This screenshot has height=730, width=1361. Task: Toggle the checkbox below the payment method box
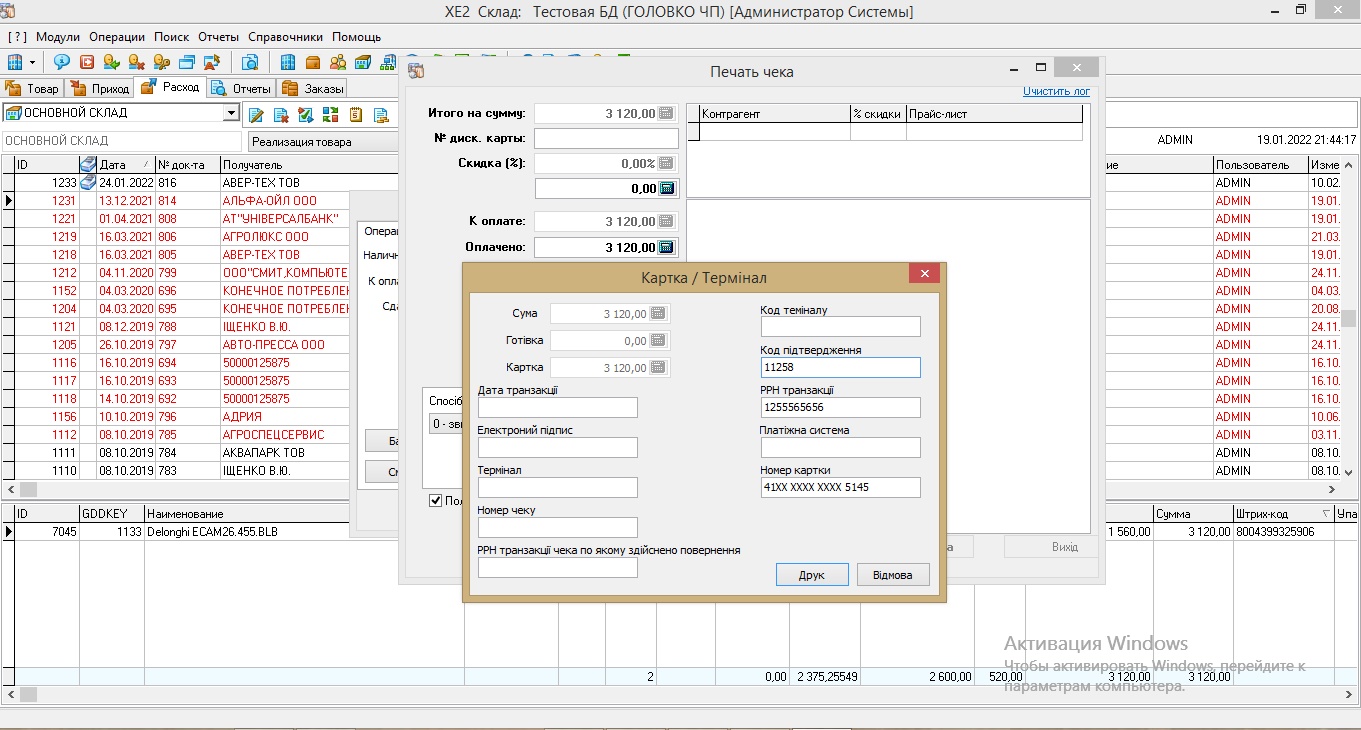(x=435, y=501)
